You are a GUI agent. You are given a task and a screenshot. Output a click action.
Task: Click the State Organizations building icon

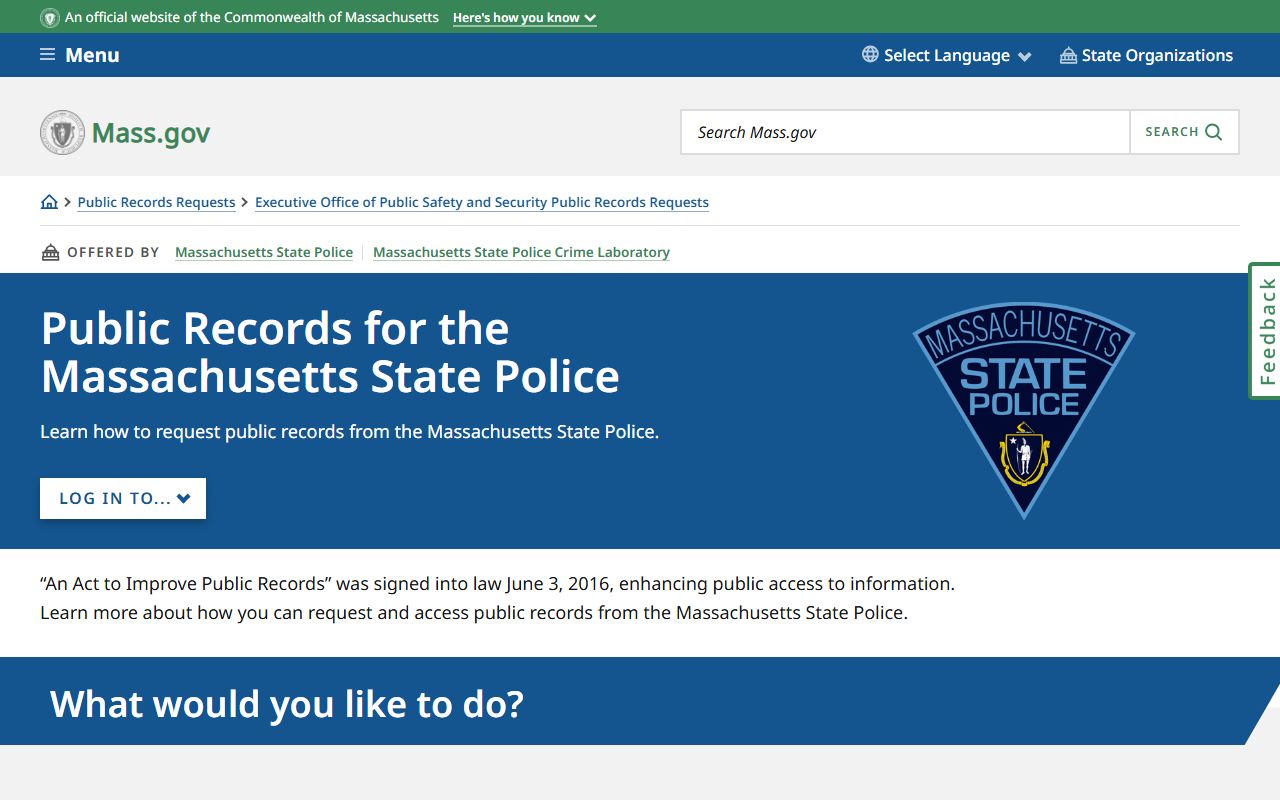1068,56
